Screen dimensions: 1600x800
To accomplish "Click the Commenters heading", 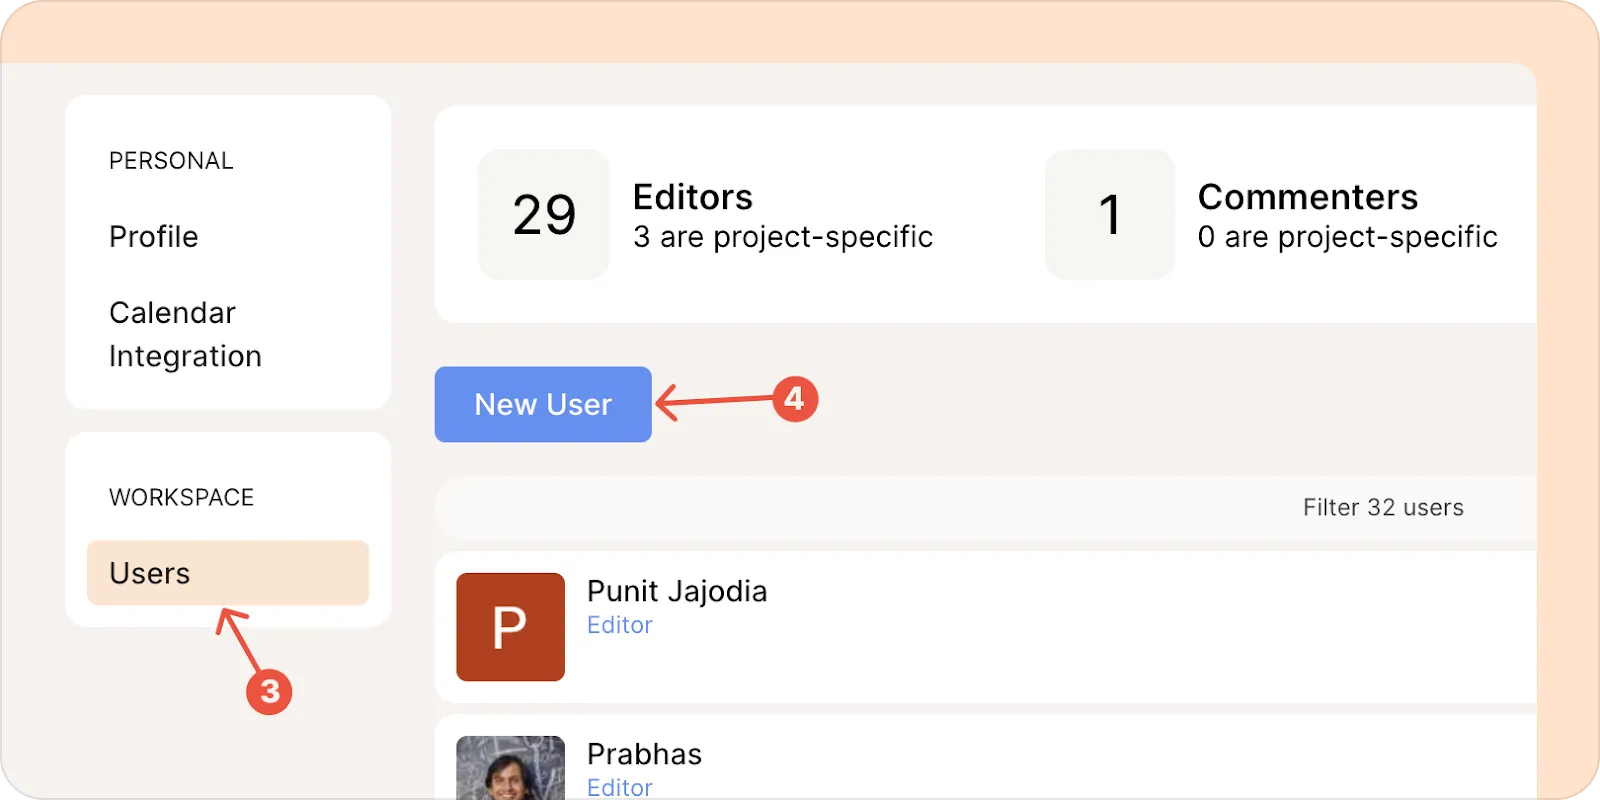I will click(1308, 197).
